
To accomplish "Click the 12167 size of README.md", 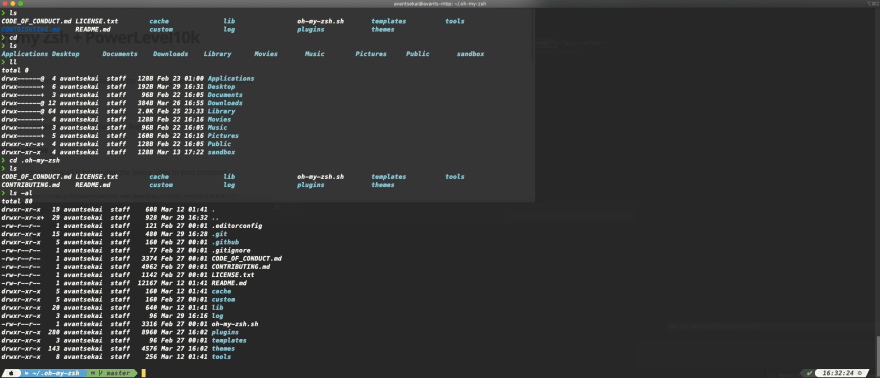I will (148, 283).
